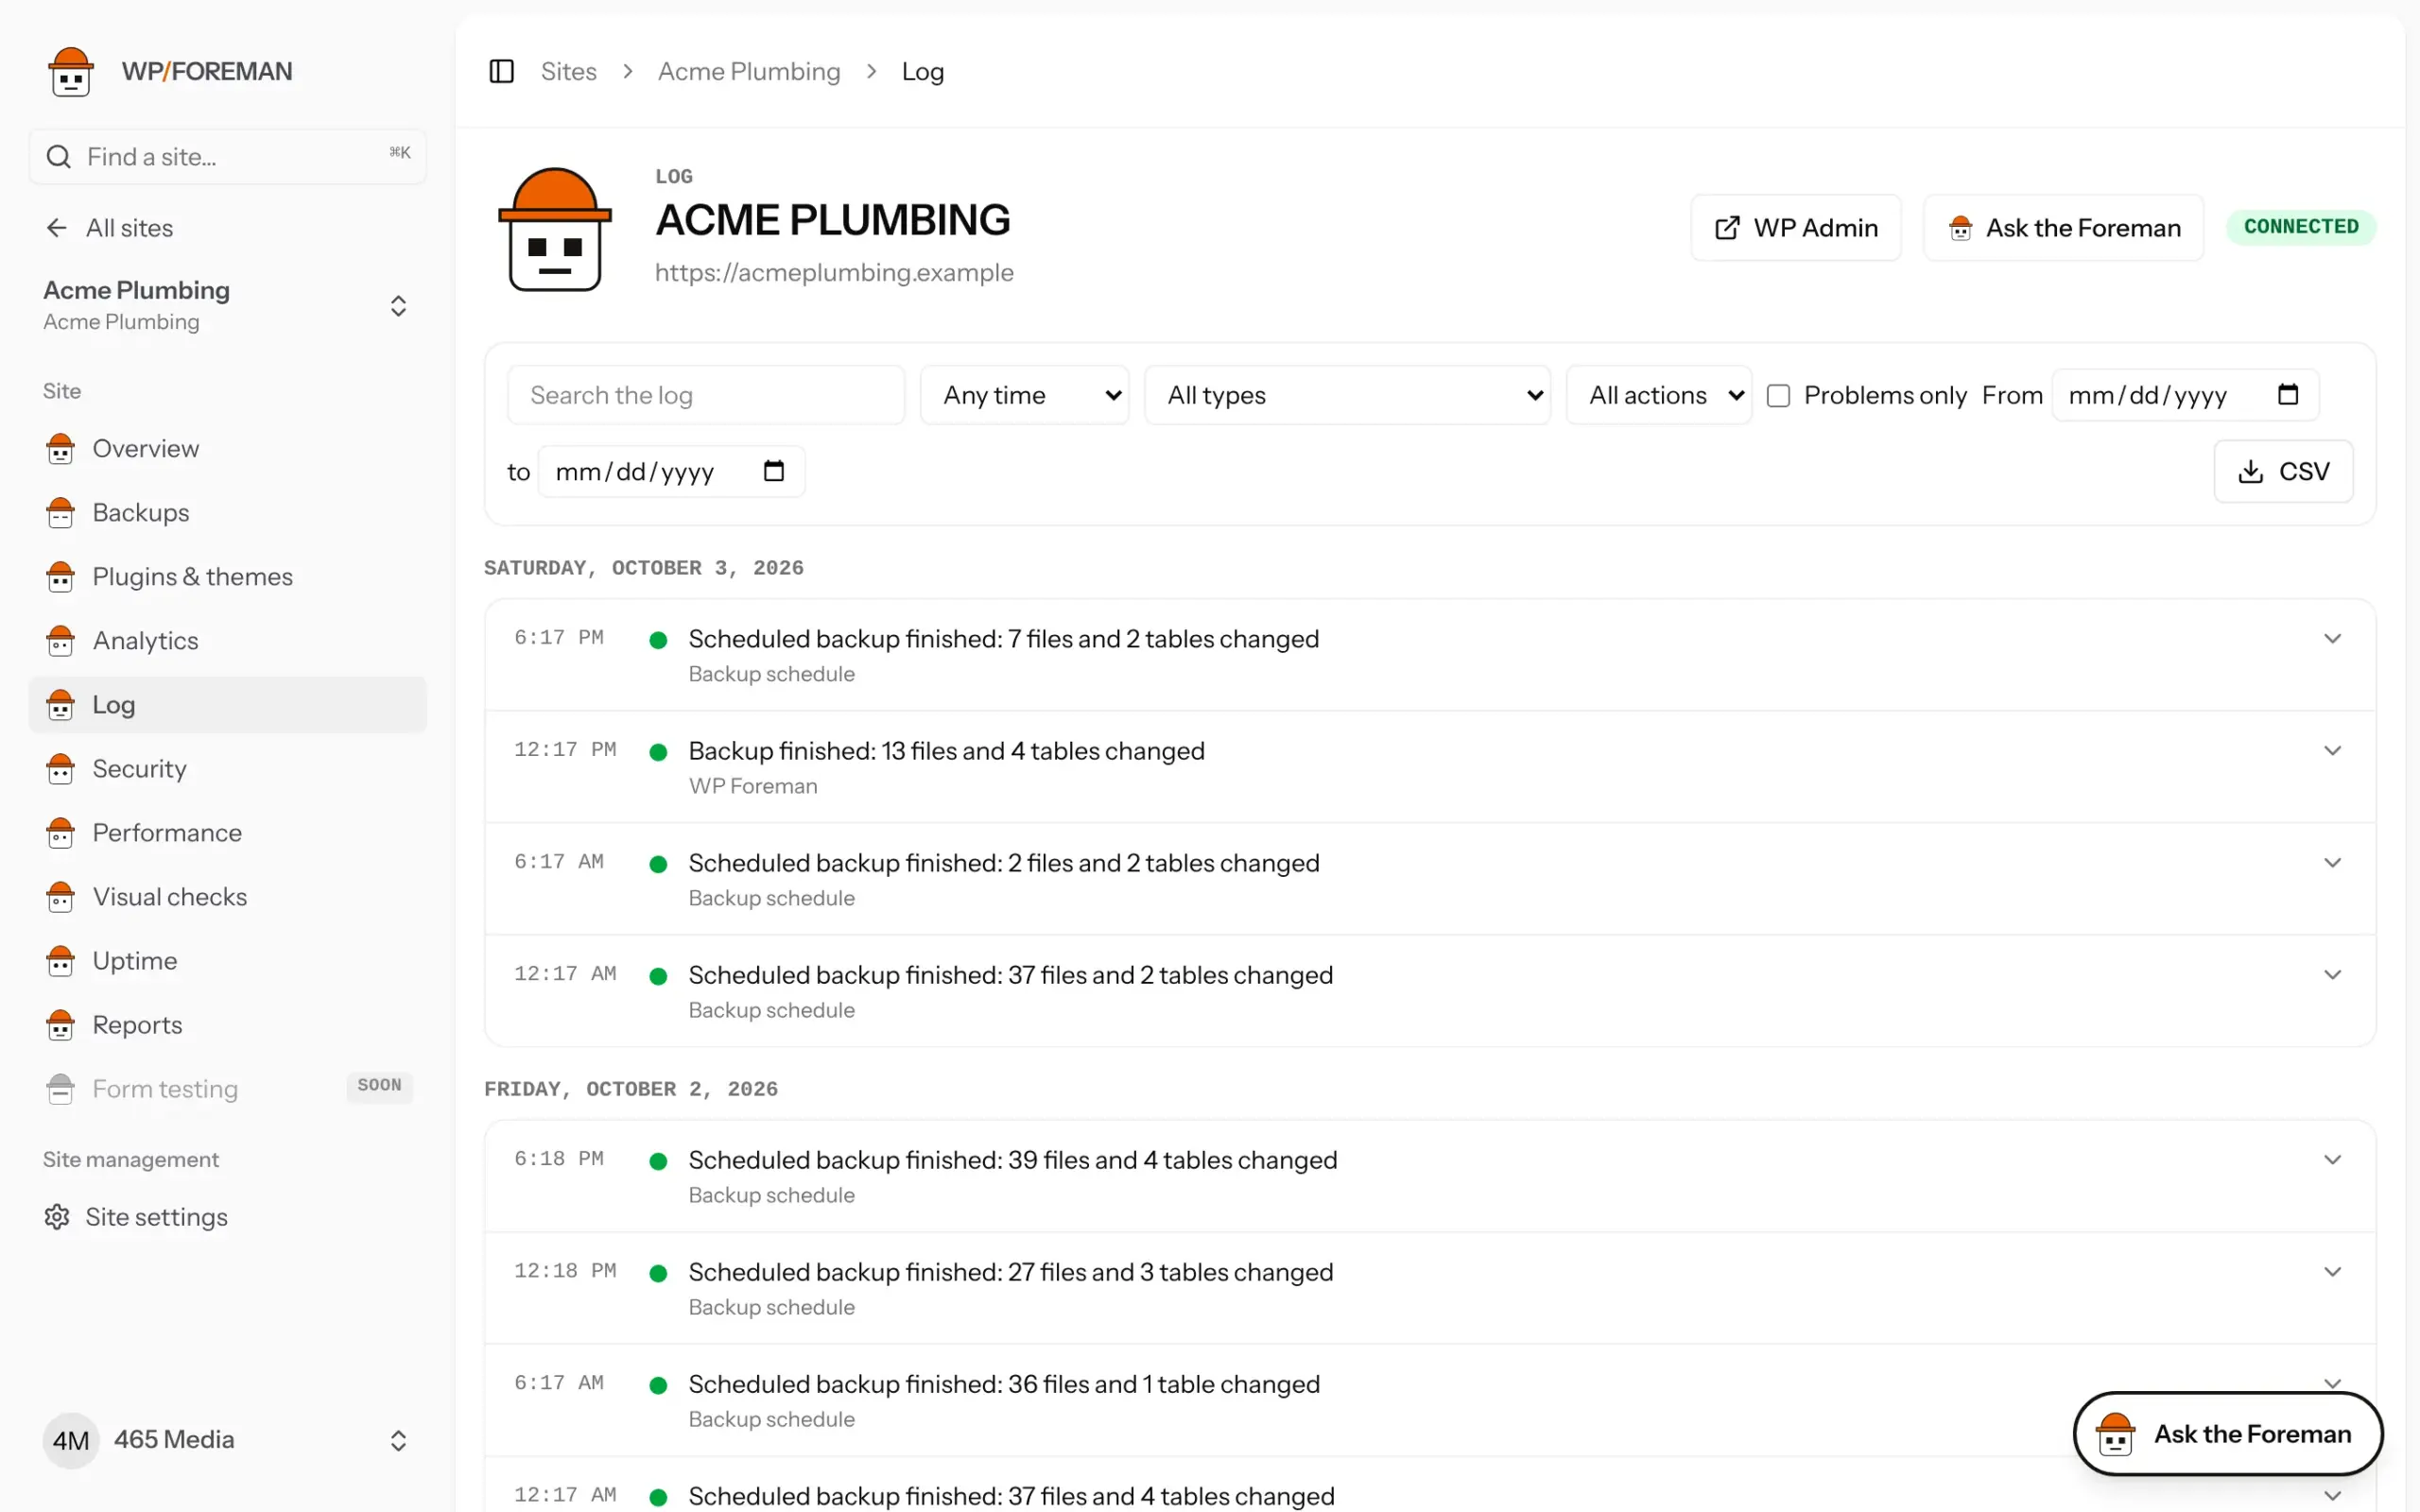
Task: Click the CONNECTED status badge
Action: click(x=2301, y=227)
